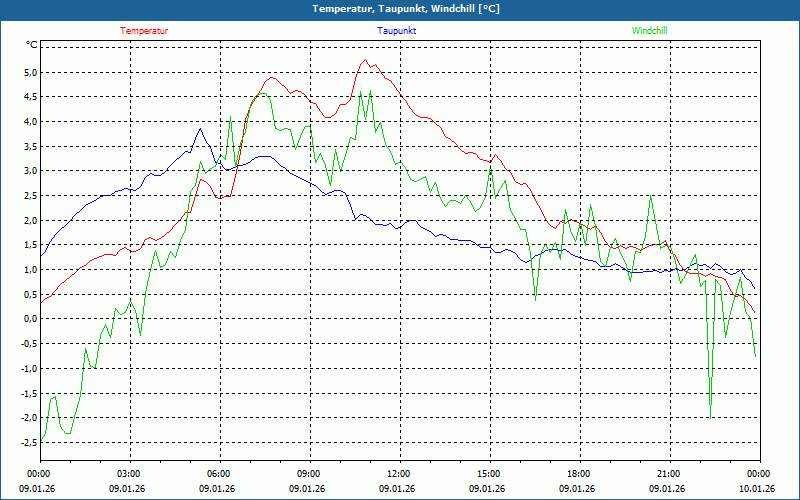Click the chart title bar text
800x500 pixels.
tap(400, 9)
